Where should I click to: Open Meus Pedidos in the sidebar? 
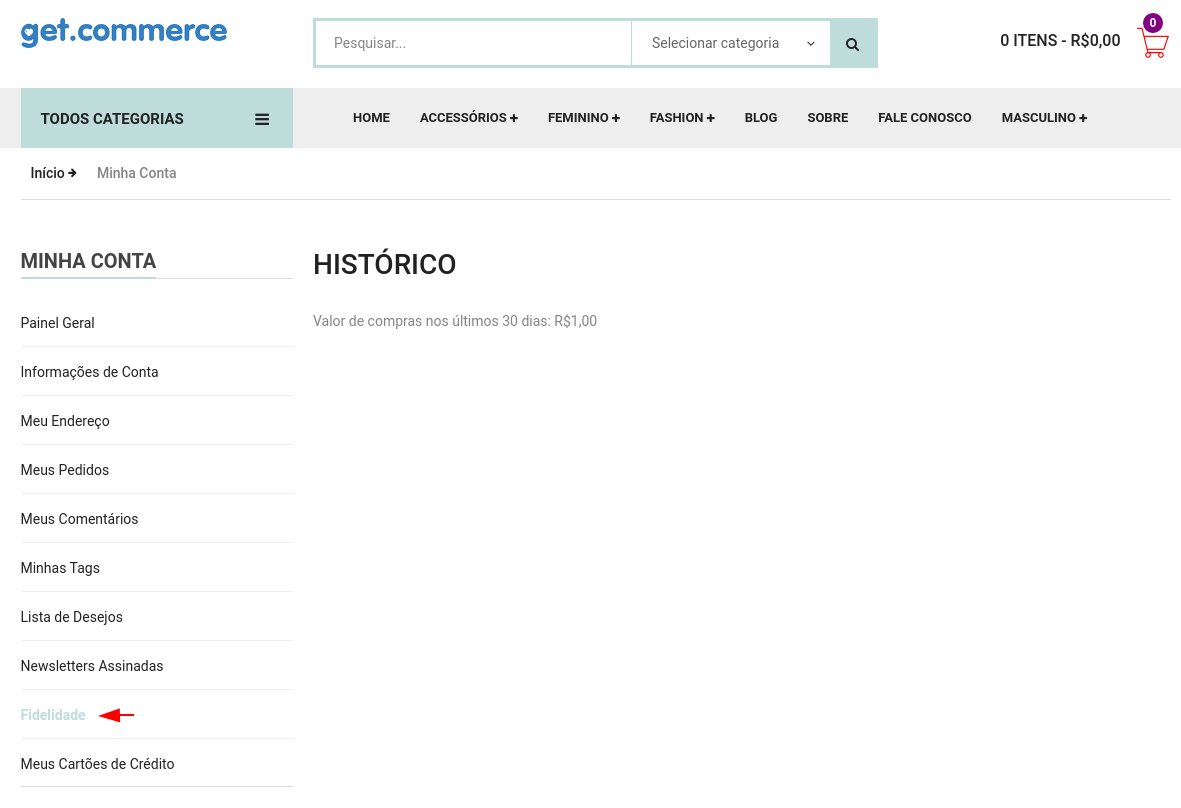click(x=65, y=470)
